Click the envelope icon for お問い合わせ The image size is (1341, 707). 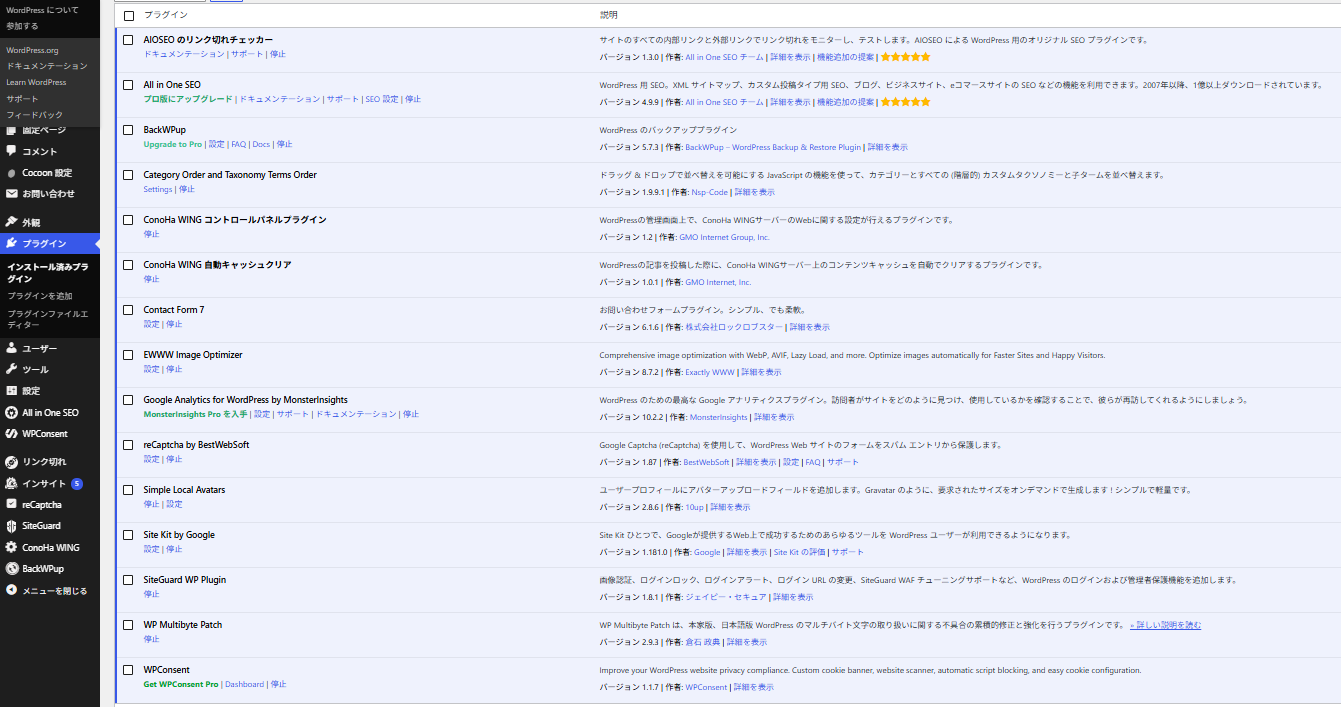point(11,193)
